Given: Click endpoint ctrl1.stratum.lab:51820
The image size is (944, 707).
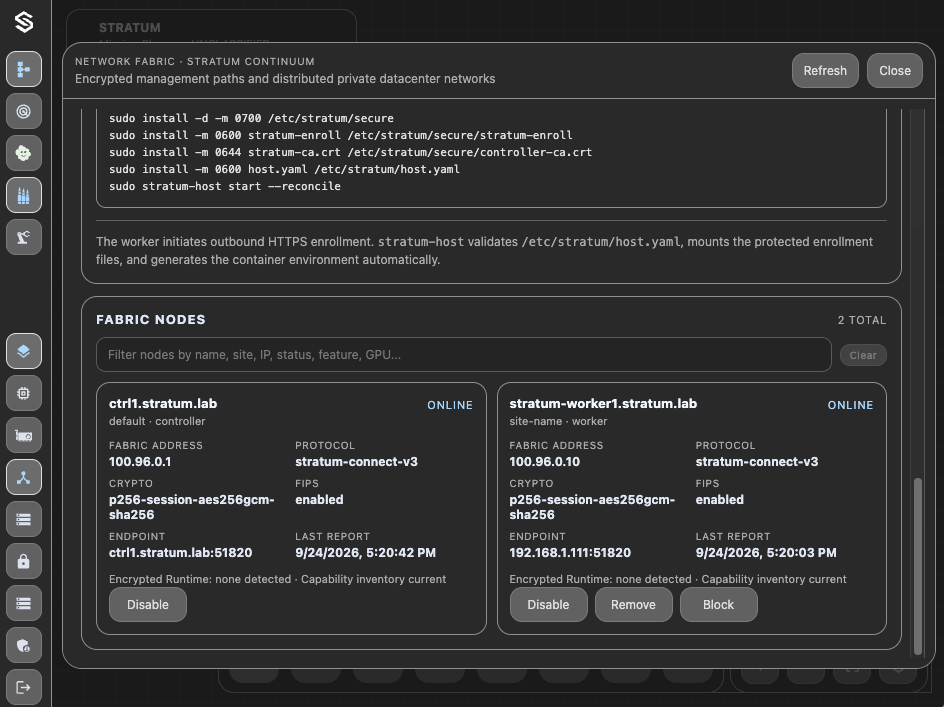Looking at the screenshot, I should point(181,553).
